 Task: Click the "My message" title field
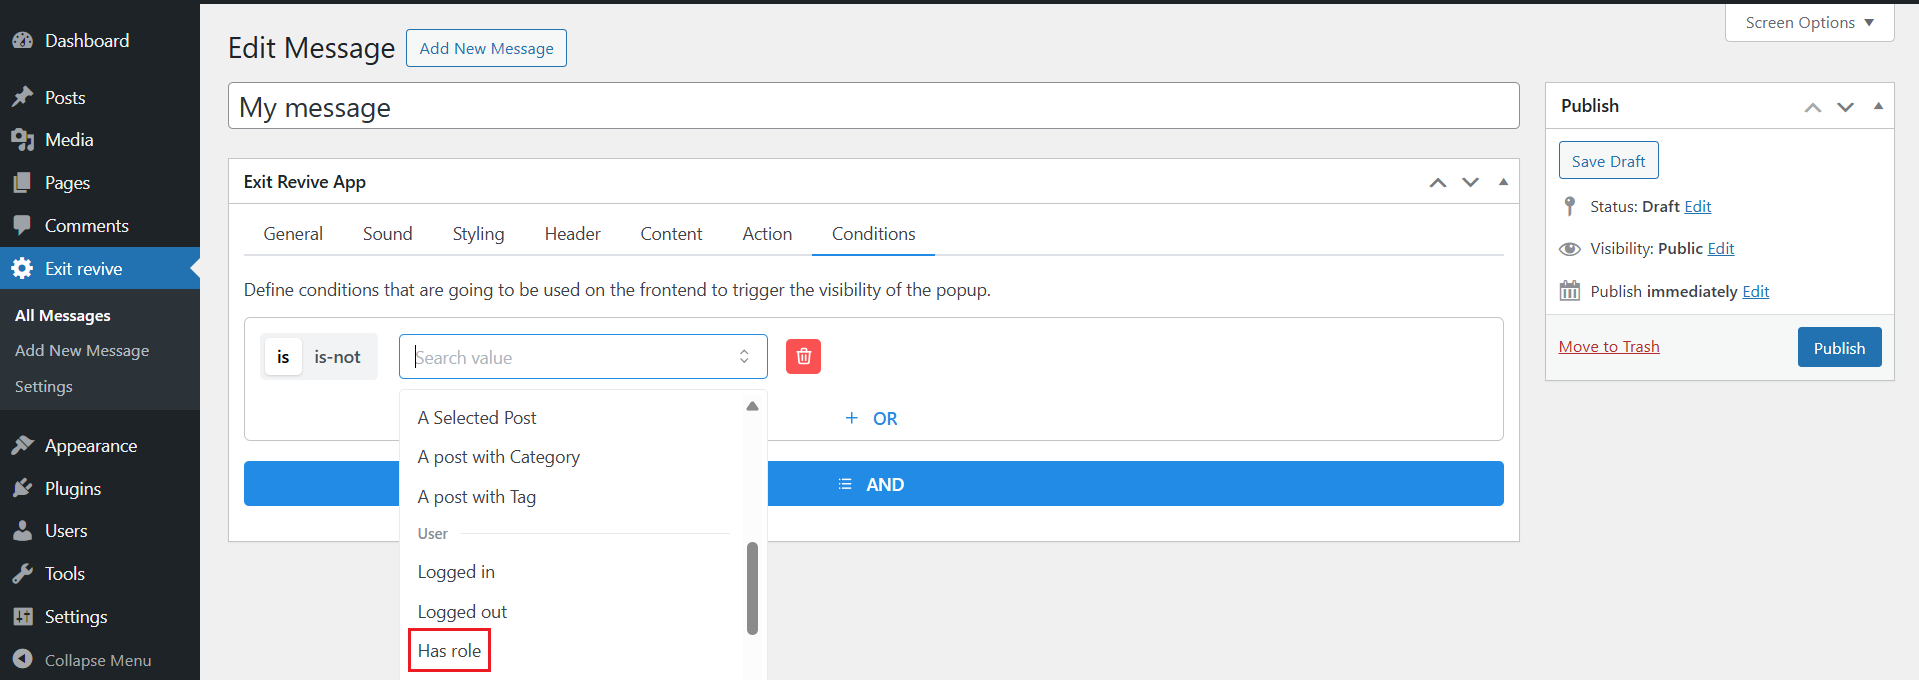(x=873, y=107)
